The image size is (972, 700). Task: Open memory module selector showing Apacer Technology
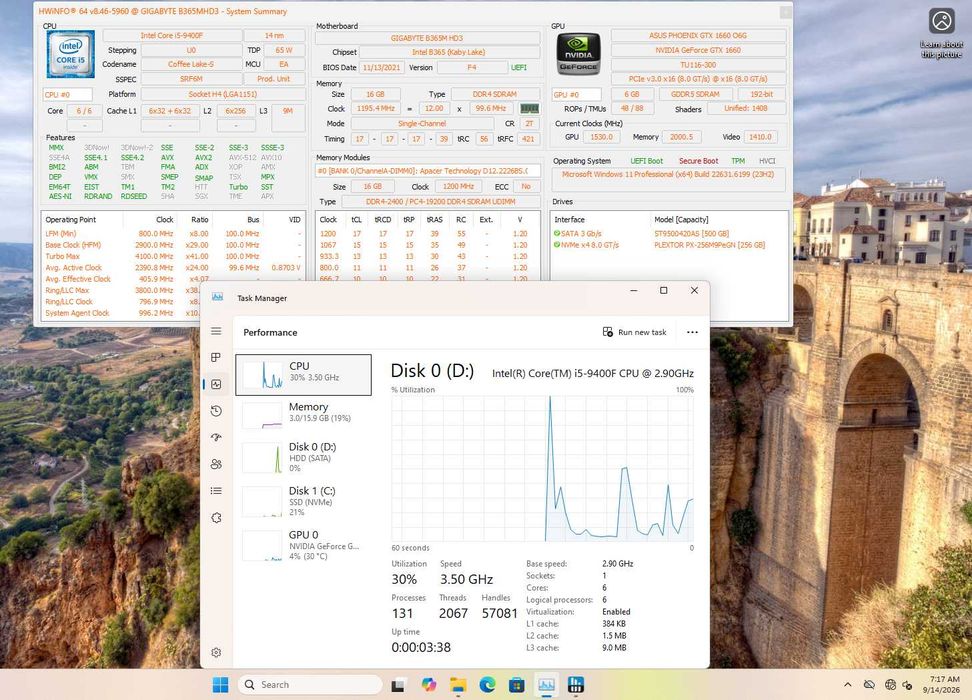click(428, 171)
